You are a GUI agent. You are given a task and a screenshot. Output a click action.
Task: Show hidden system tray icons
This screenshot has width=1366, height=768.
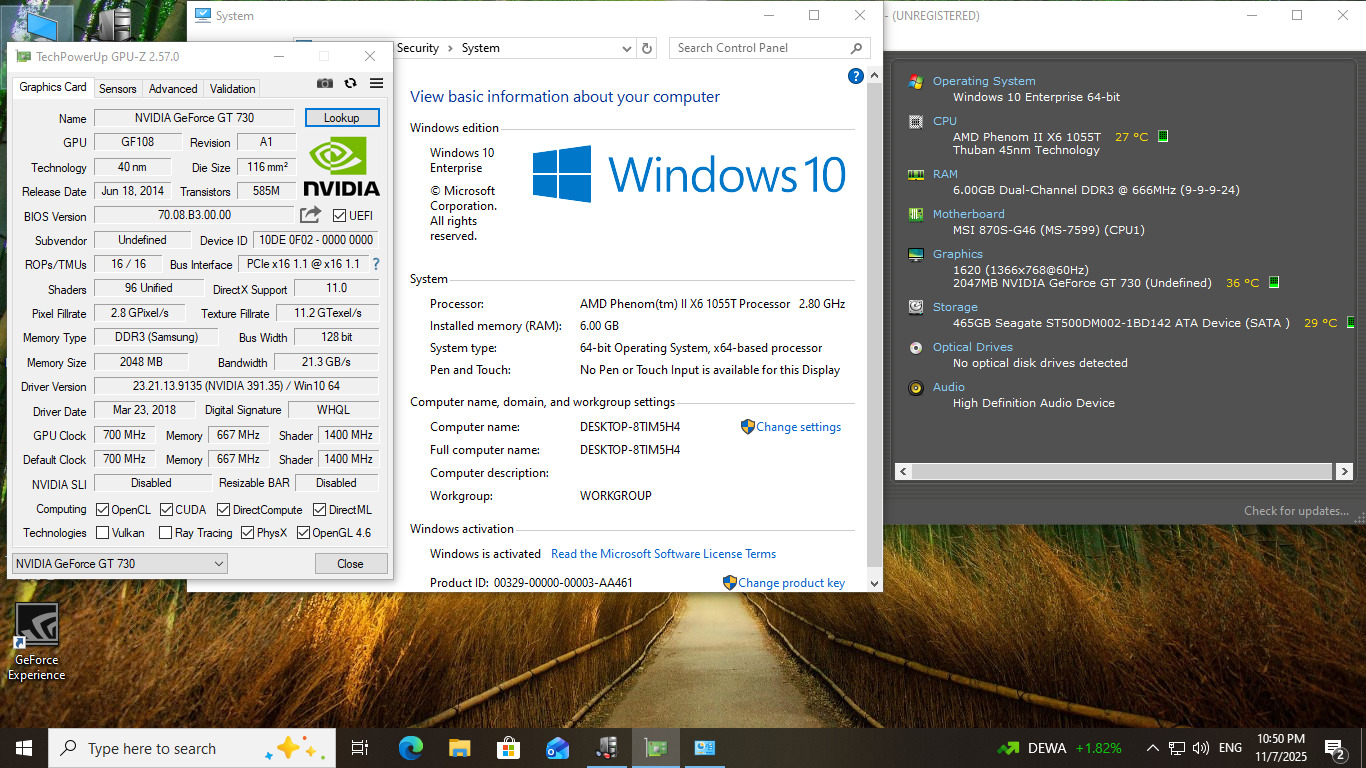pos(1153,748)
